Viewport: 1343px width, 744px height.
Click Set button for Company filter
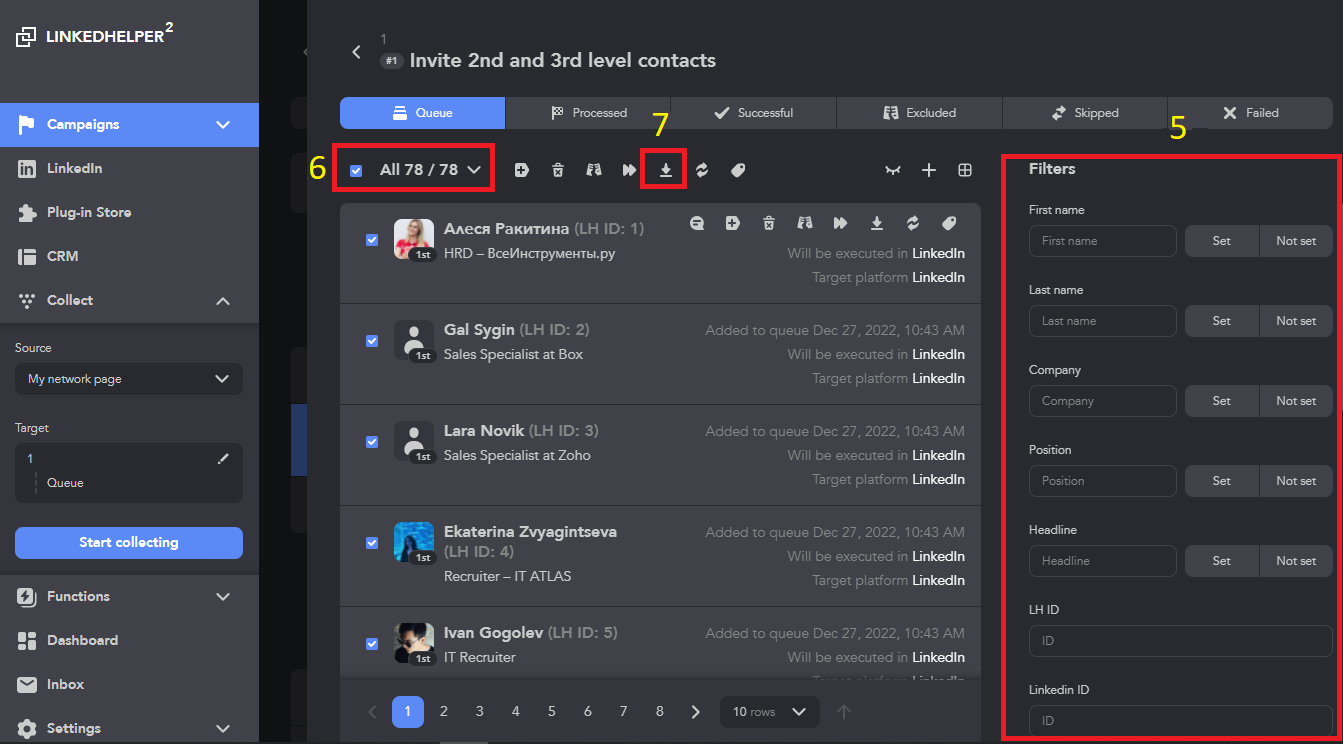(1222, 401)
